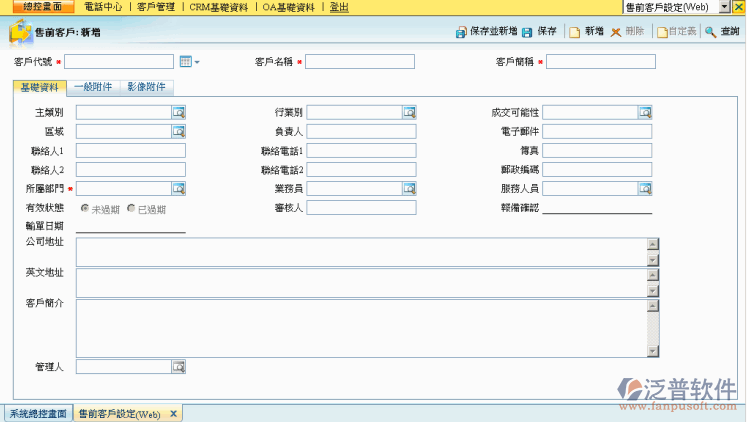
Task: Open lookup icon for 管理人 field
Action: [x=179, y=367]
